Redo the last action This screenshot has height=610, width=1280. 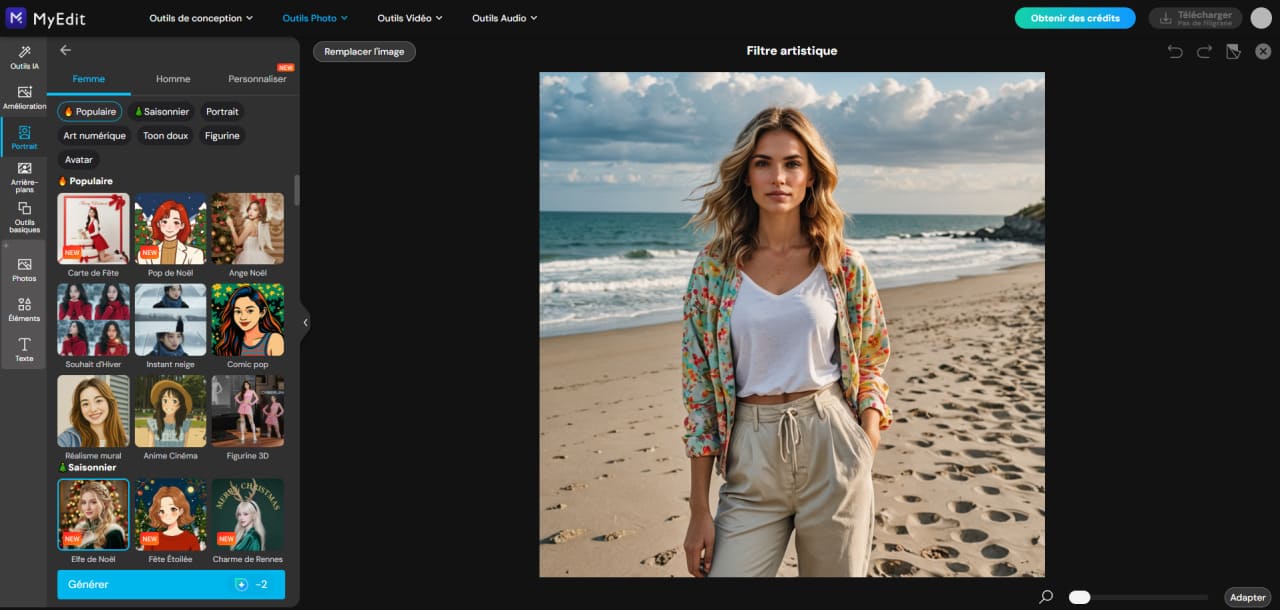[1204, 52]
